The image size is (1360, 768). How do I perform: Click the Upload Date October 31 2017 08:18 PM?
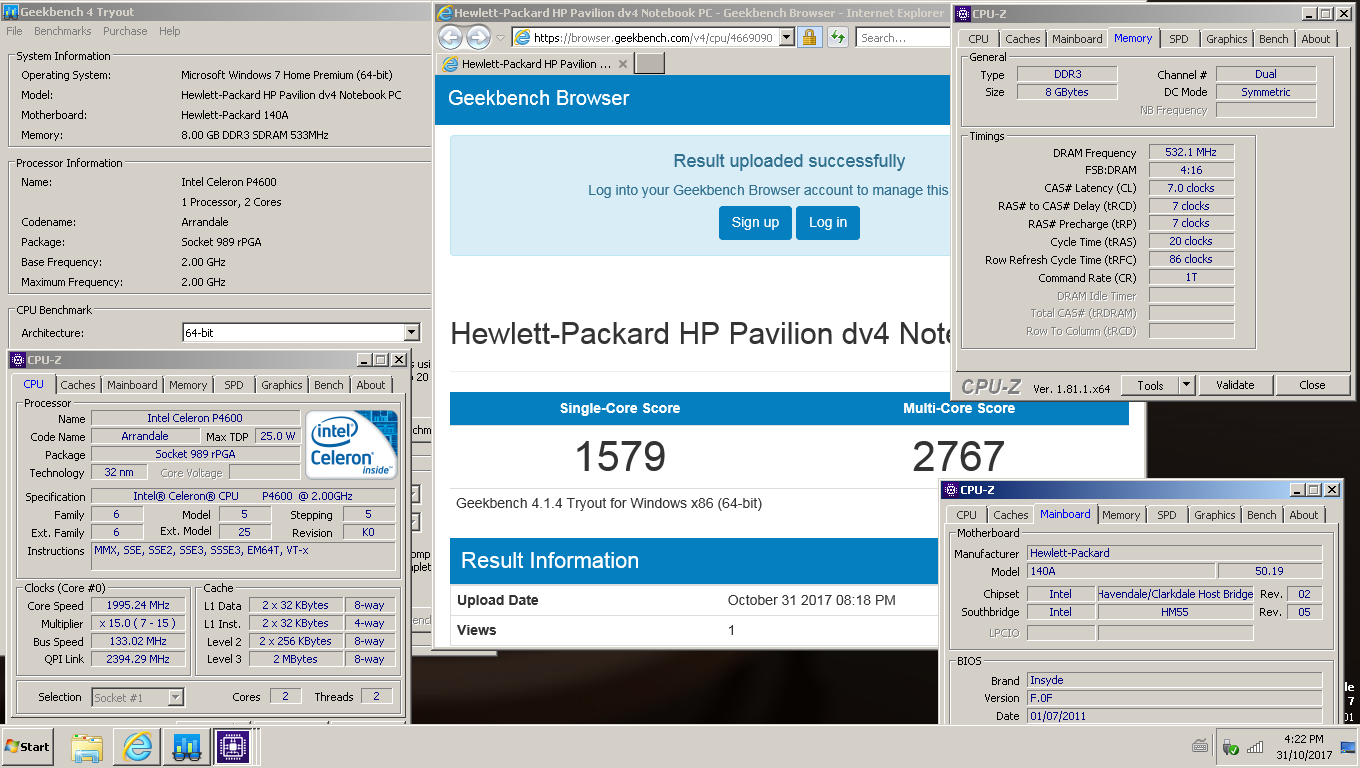click(811, 600)
